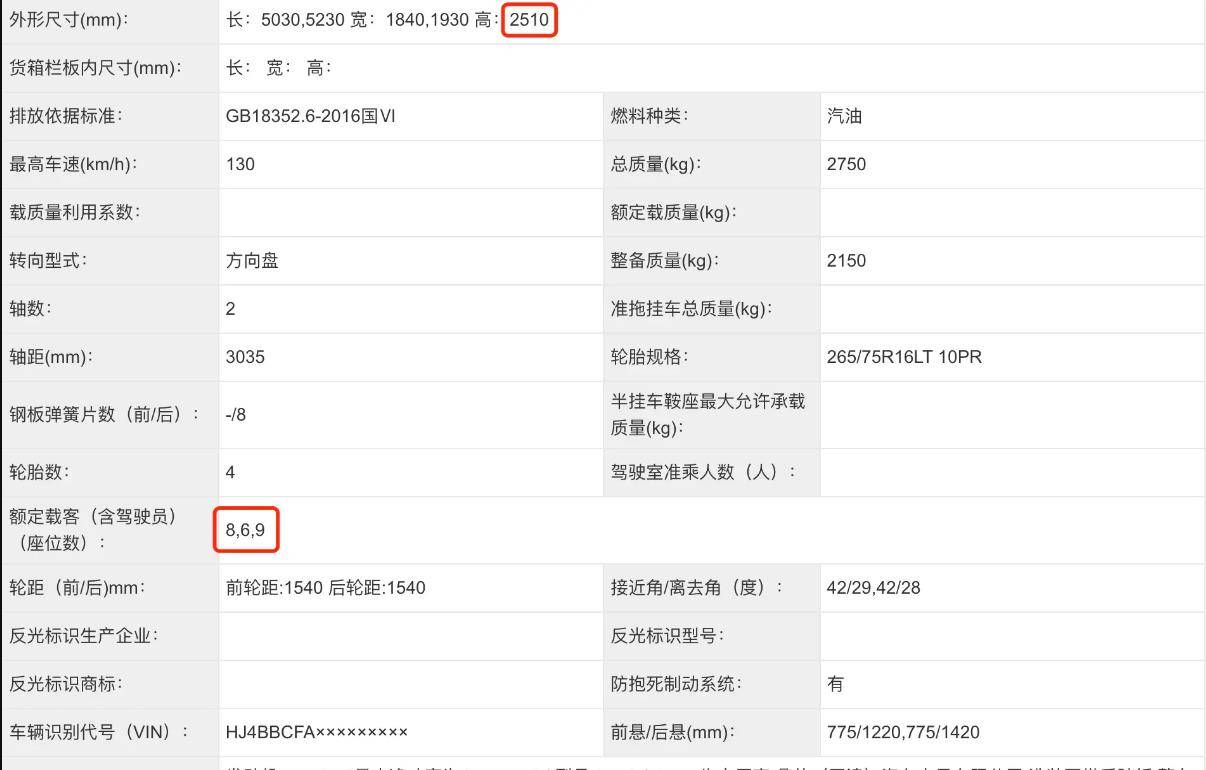Image resolution: width=1206 pixels, height=770 pixels.
Task: Click the highlighted height value 2510
Action: click(529, 19)
